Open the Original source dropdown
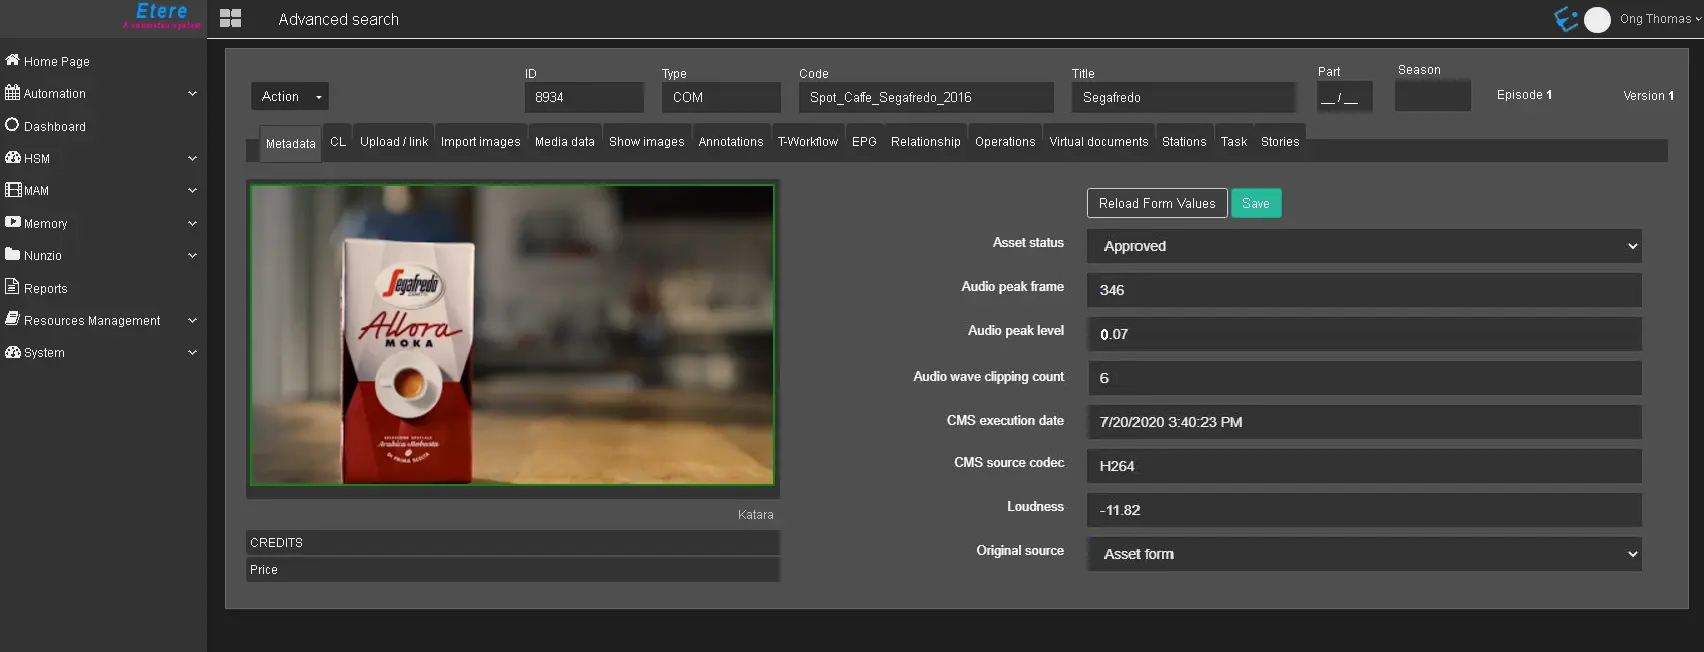 (1364, 554)
